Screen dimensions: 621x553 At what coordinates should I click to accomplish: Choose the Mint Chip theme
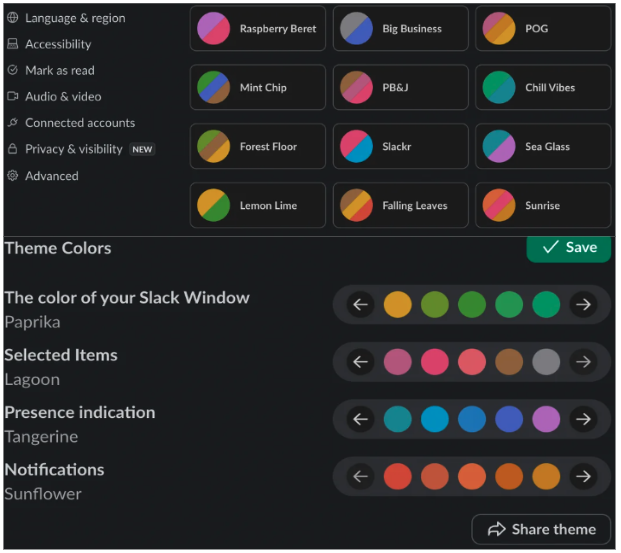click(258, 88)
